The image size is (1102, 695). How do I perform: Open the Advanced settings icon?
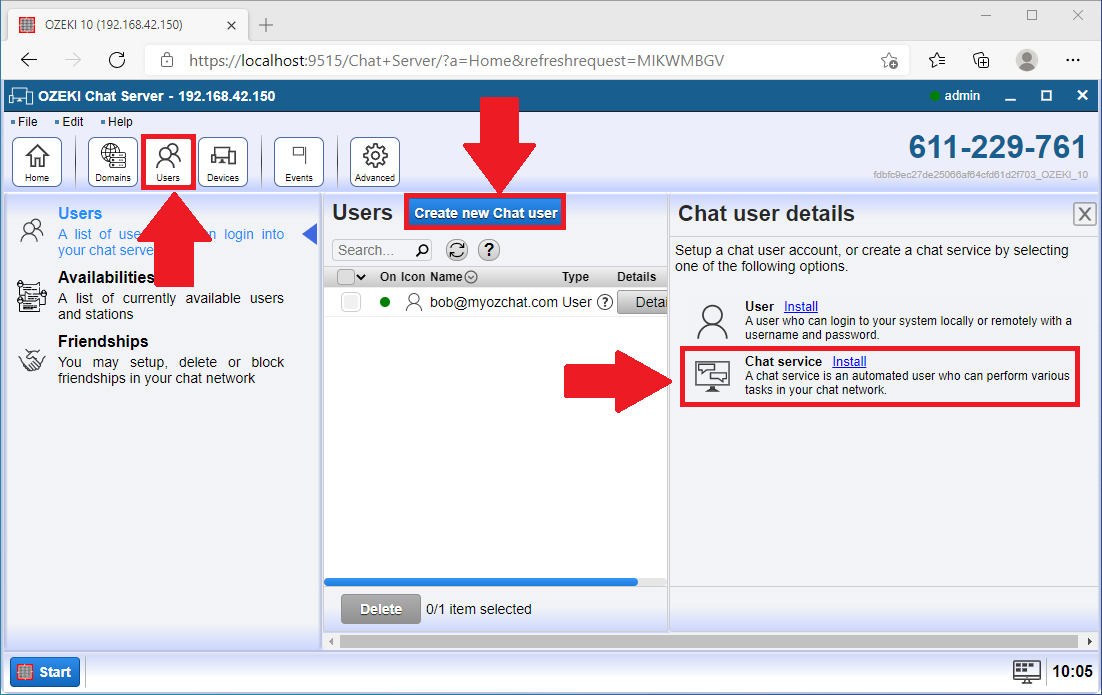(374, 160)
